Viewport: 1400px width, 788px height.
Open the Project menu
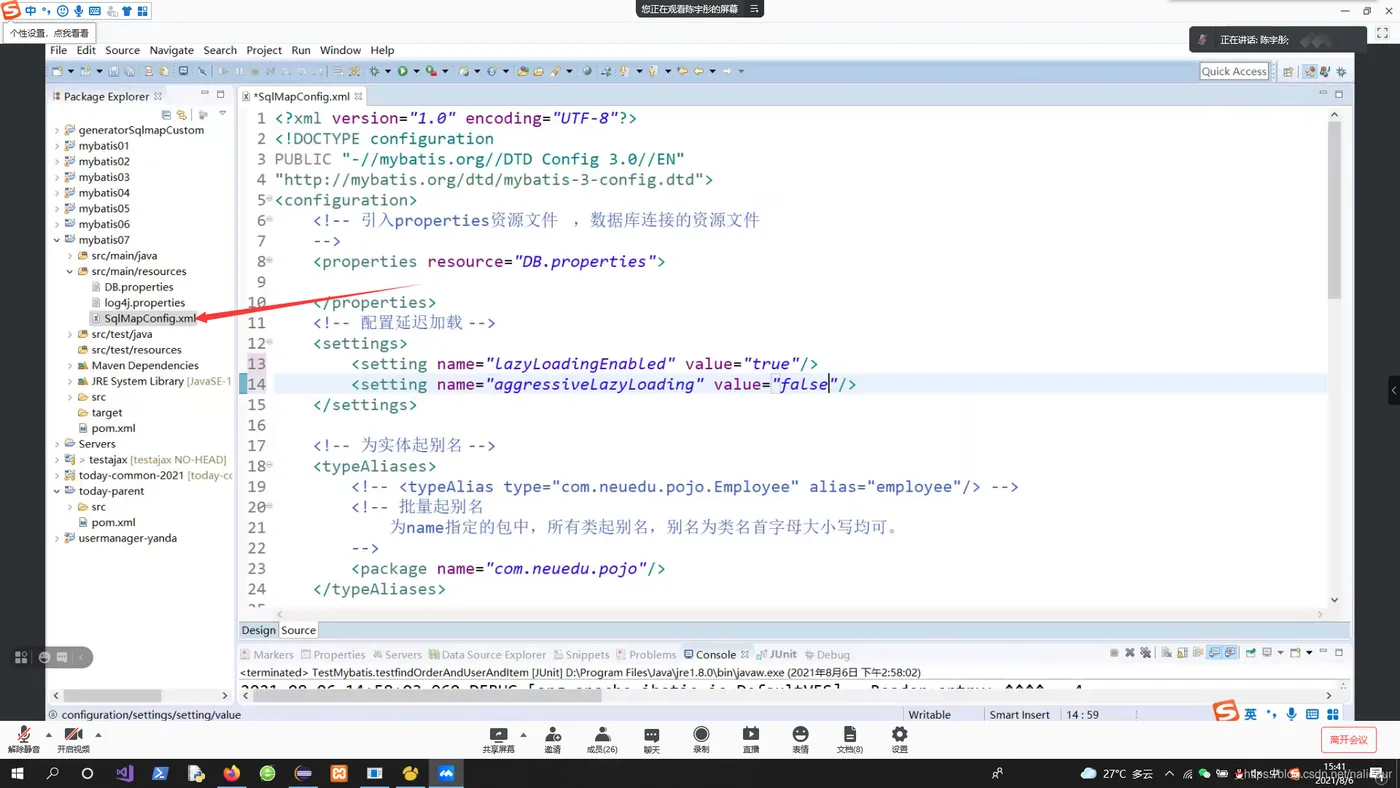(264, 50)
